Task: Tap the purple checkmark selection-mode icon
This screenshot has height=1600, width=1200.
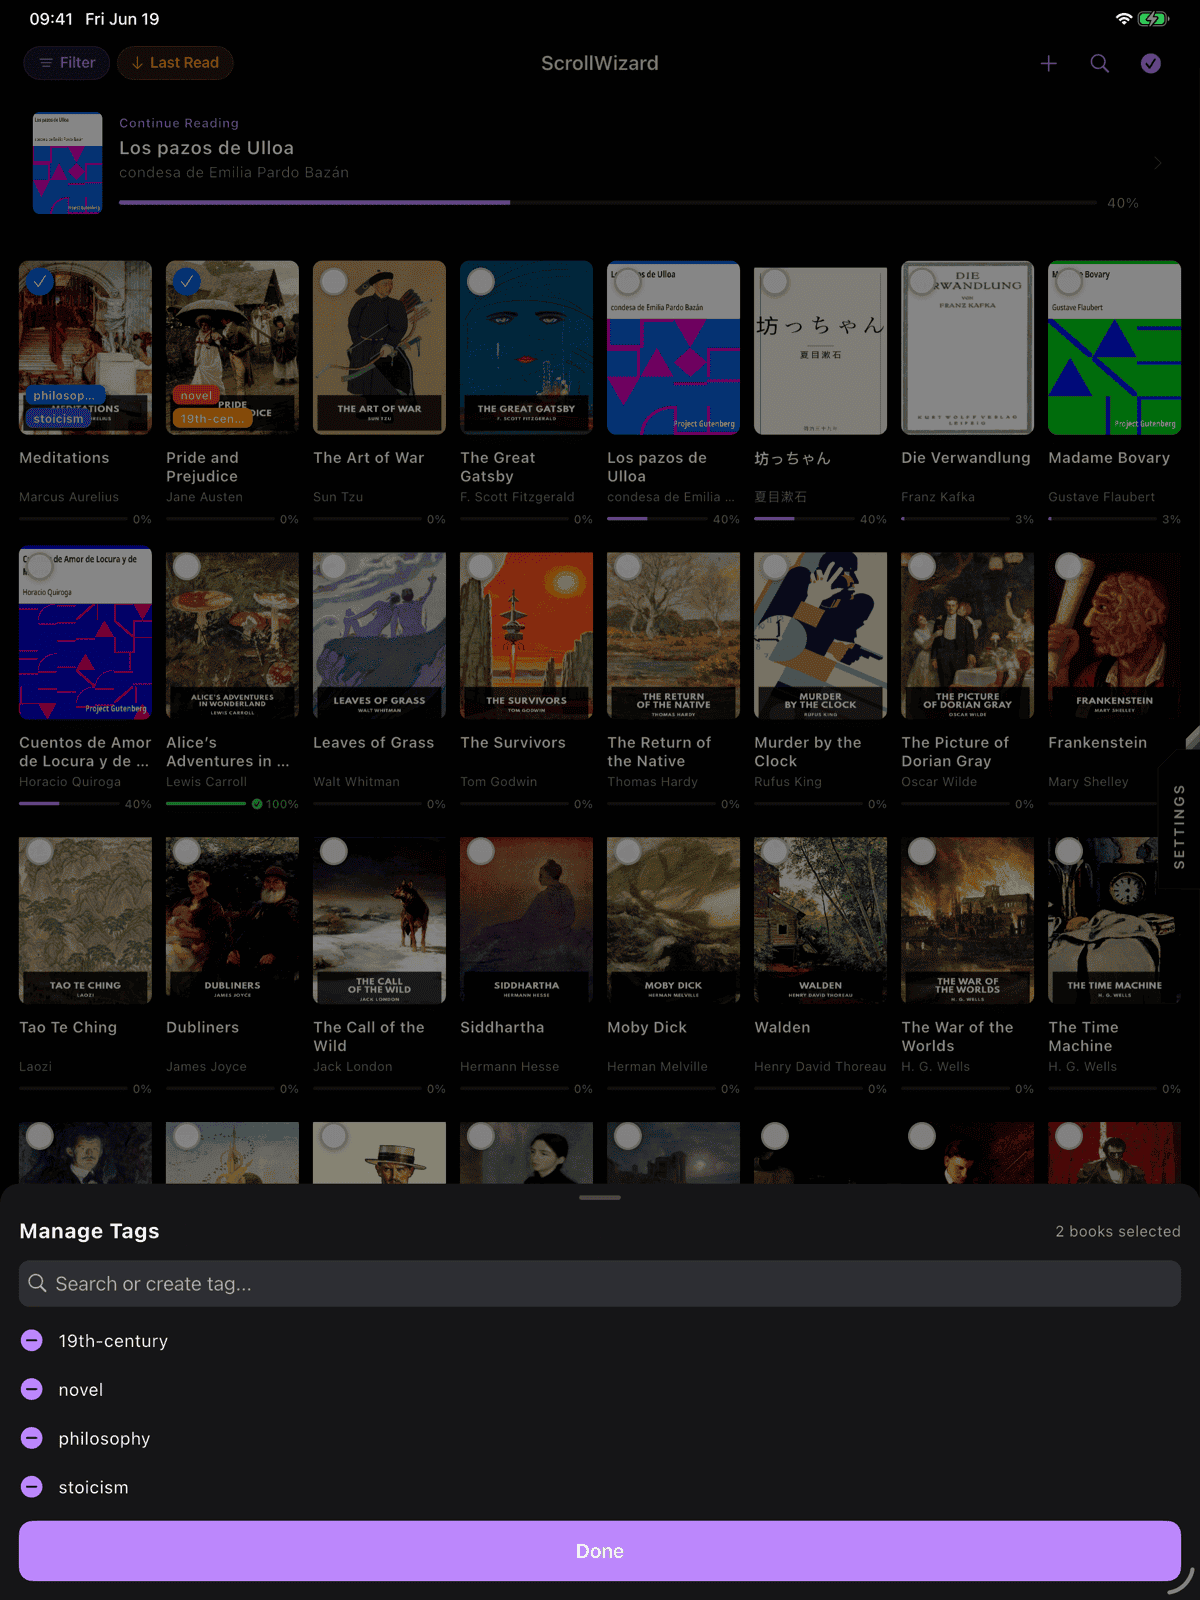Action: (1151, 63)
